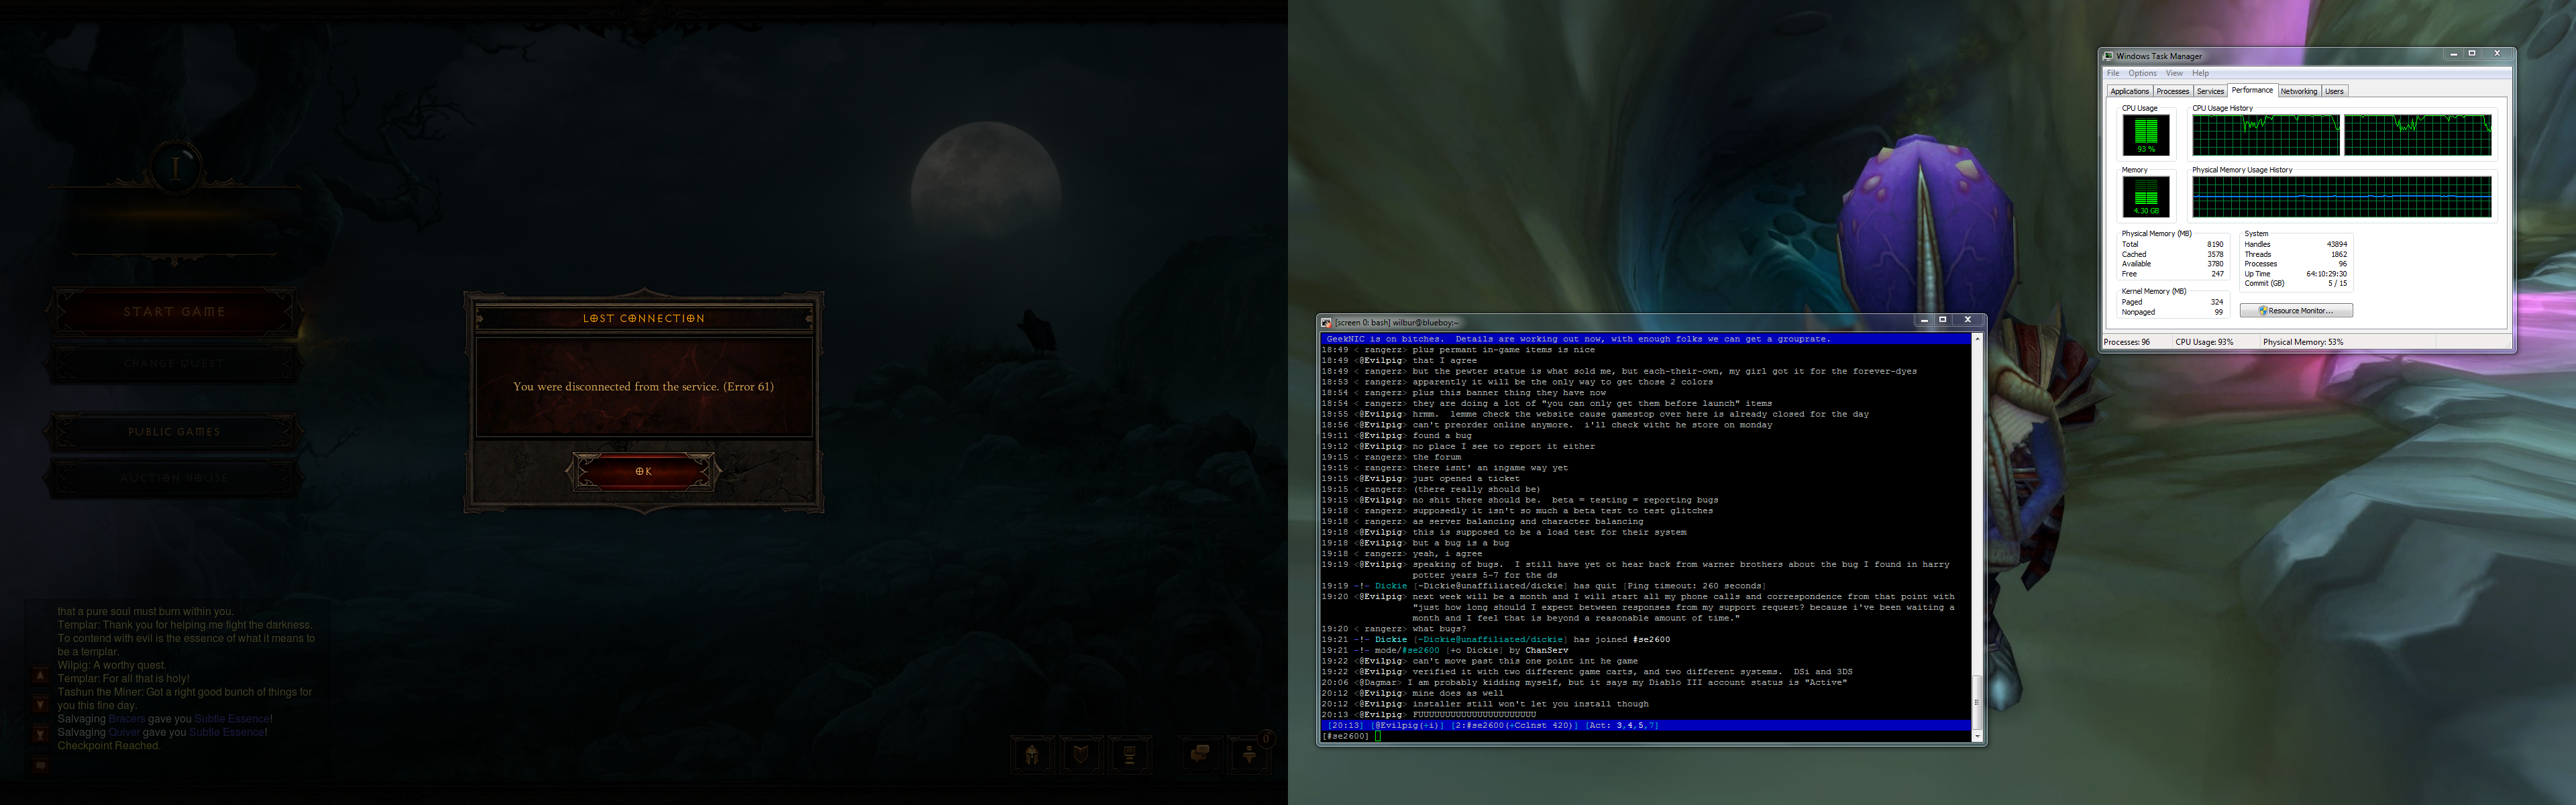
Task: Click the chat speech bubble button below log
Action: pyautogui.click(x=40, y=766)
